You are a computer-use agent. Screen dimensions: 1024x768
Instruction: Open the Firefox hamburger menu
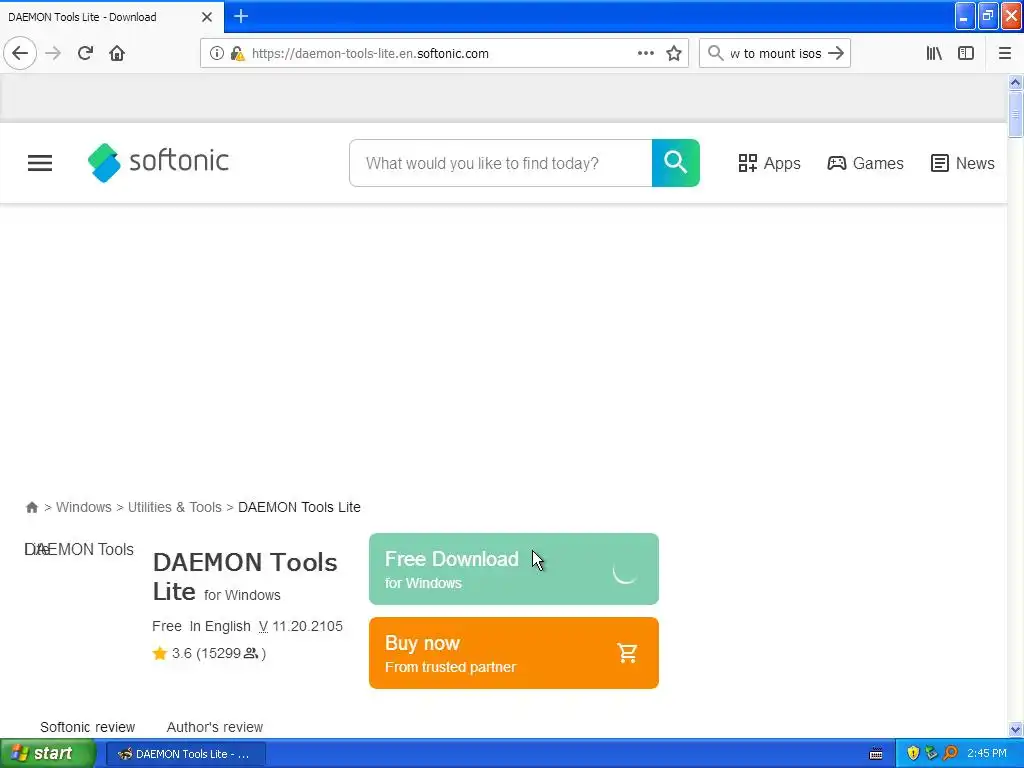click(x=1005, y=54)
